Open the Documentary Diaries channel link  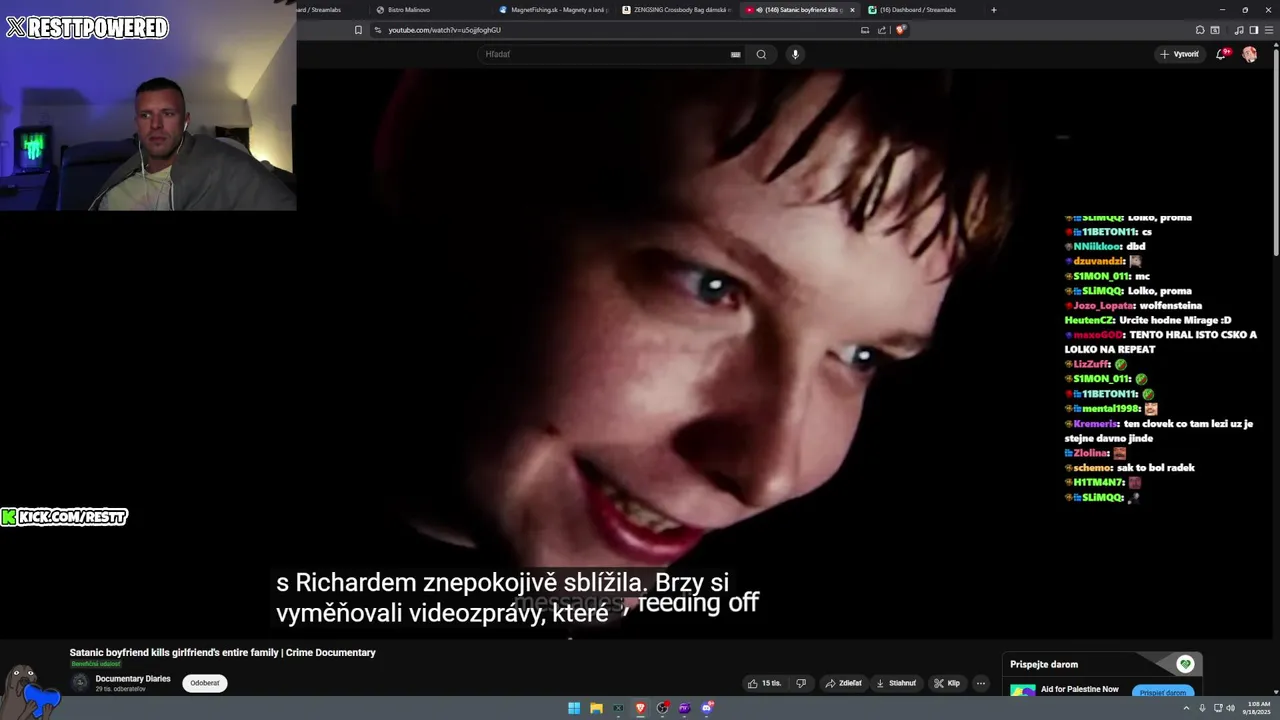point(133,679)
